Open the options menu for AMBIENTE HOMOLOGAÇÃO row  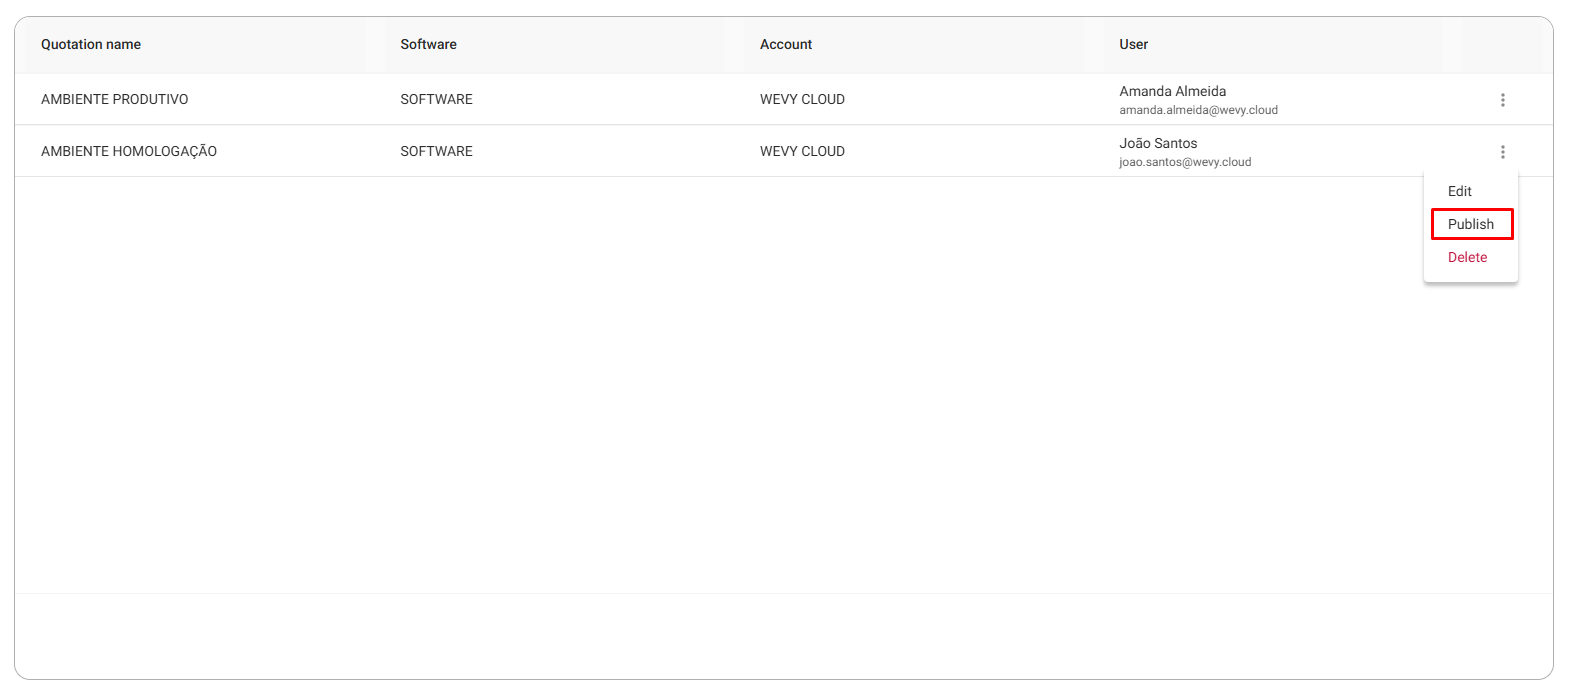[1502, 152]
